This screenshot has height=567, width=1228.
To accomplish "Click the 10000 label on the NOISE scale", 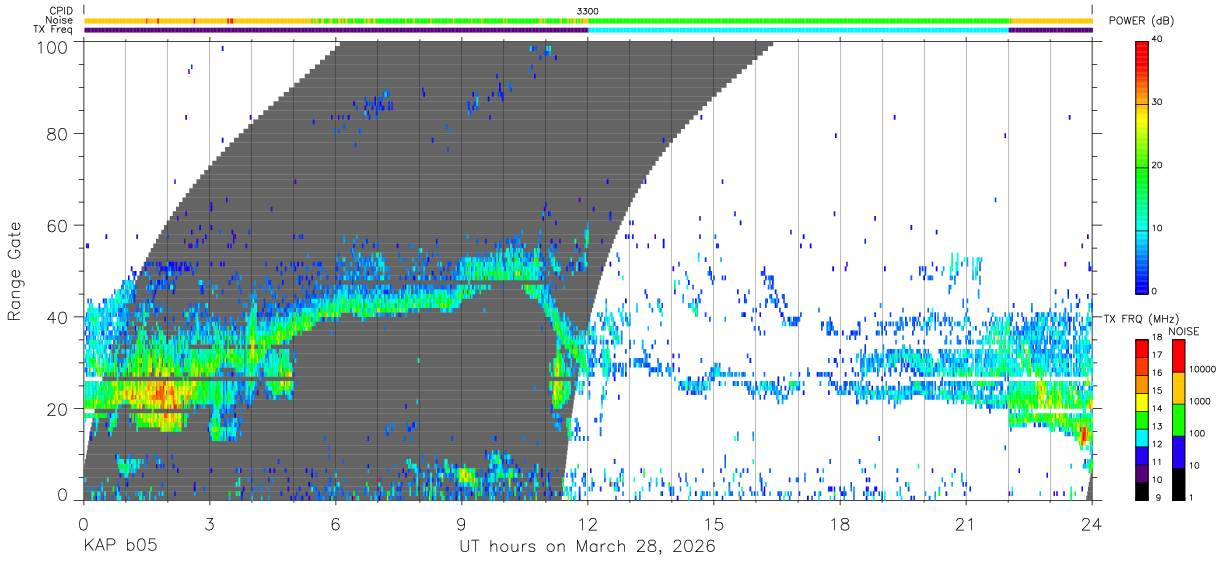I will click(1205, 369).
